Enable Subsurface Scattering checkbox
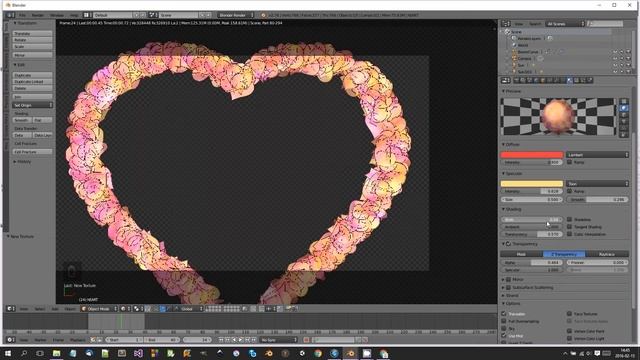This screenshot has width=640, height=360. 509,287
